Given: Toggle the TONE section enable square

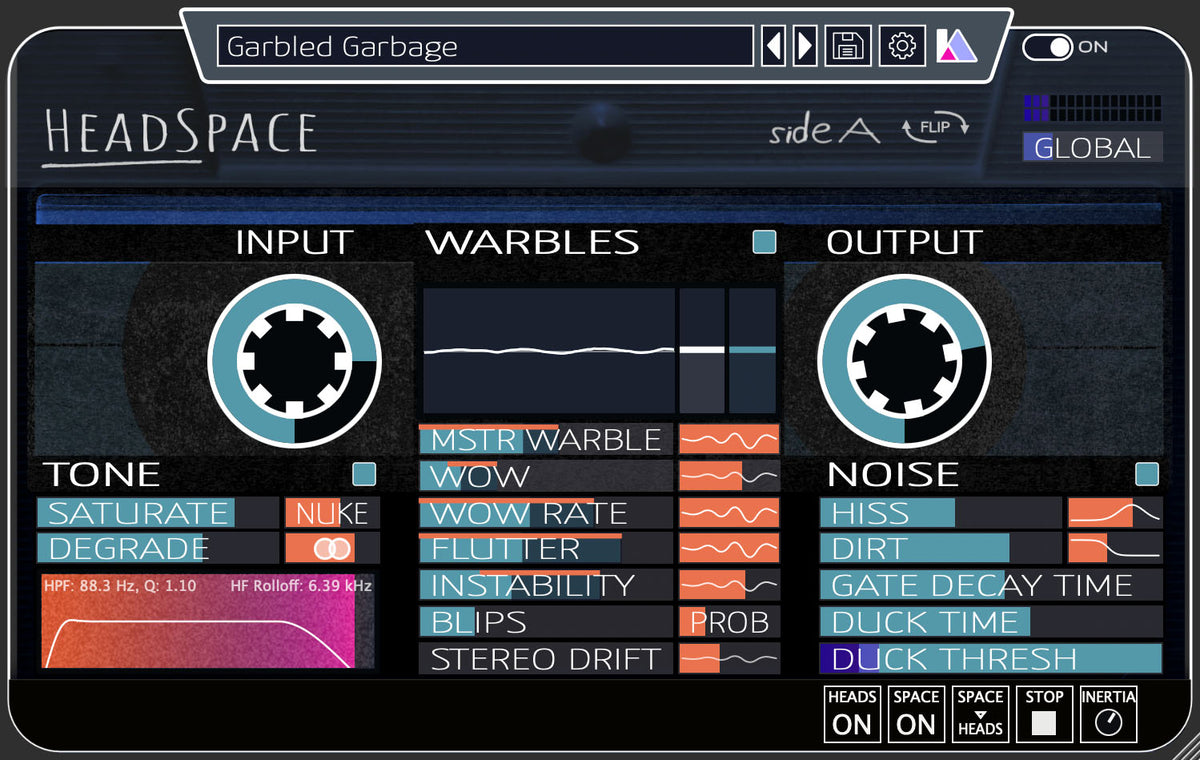Looking at the screenshot, I should pos(364,474).
